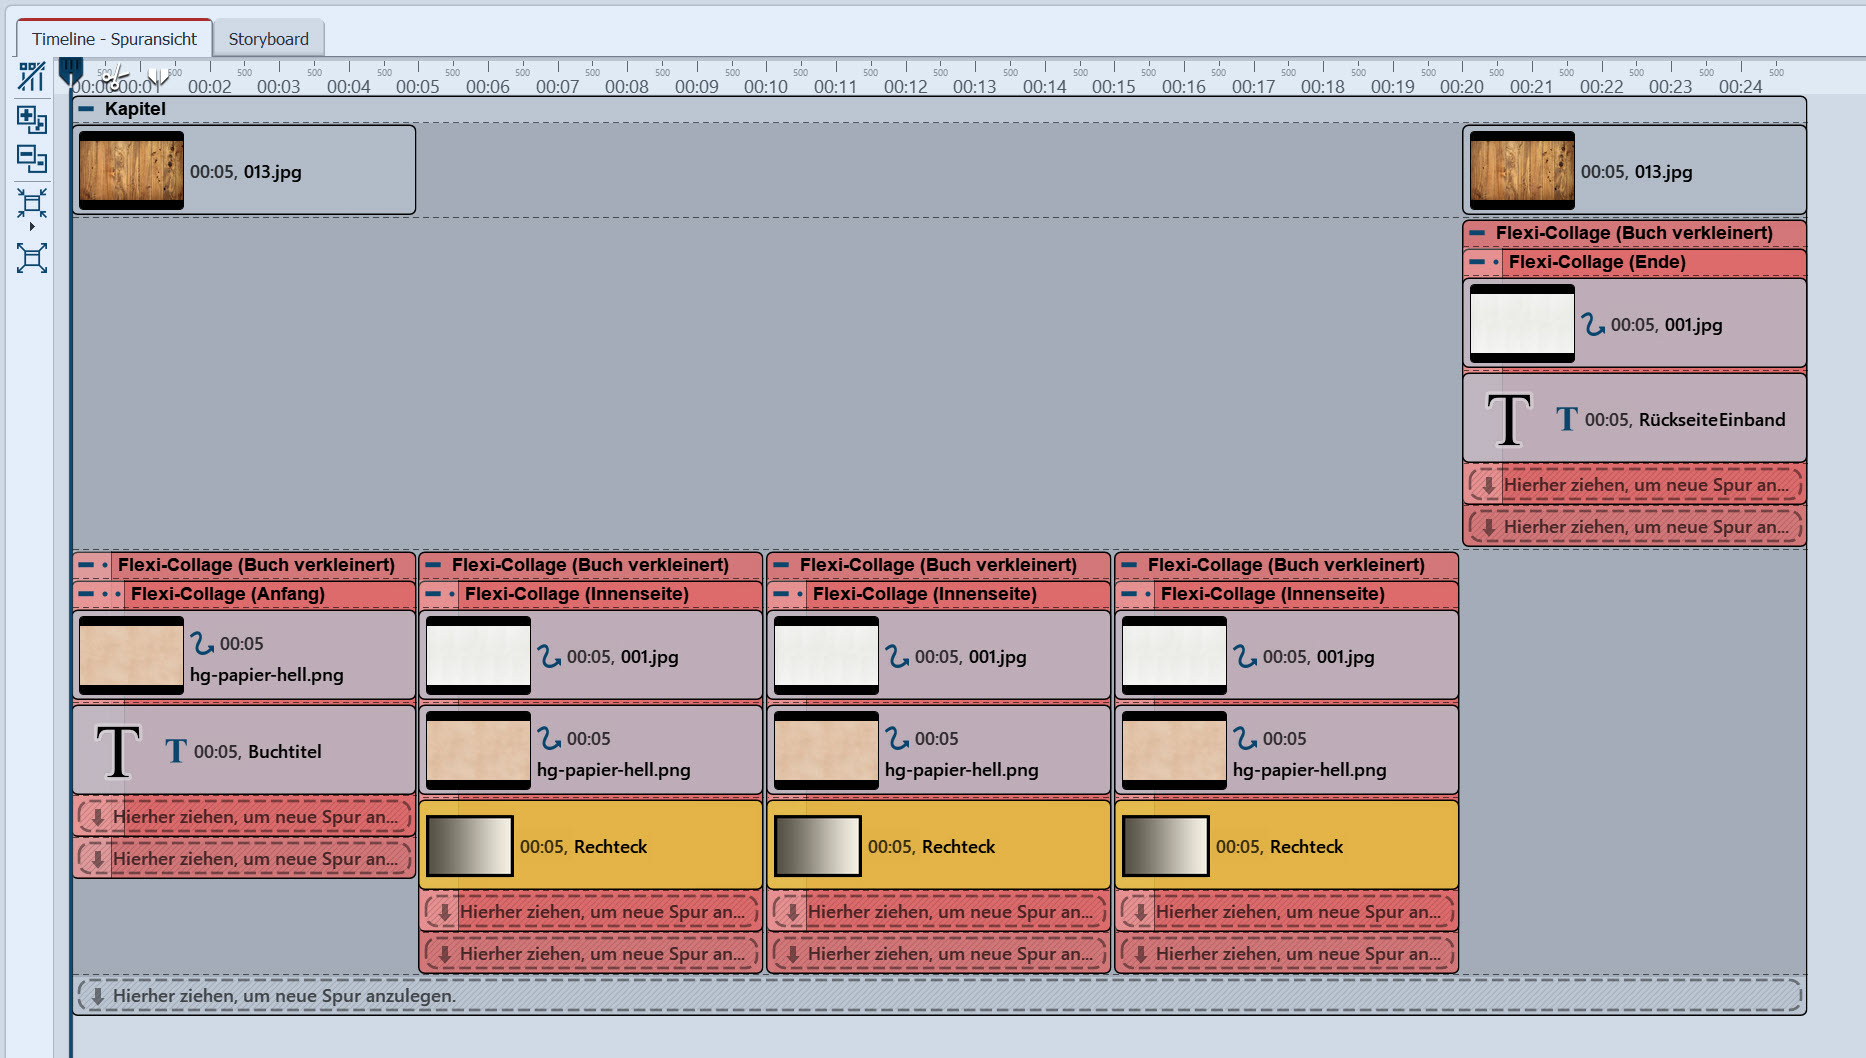The height and width of the screenshot is (1058, 1866).
Task: Click the small blue T icon beside Buchtitel
Action: pos(176,751)
